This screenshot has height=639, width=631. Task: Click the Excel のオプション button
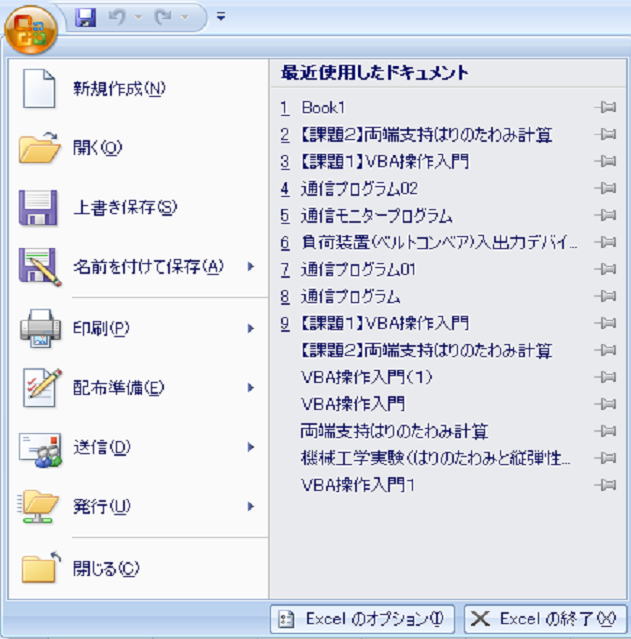click(x=362, y=619)
